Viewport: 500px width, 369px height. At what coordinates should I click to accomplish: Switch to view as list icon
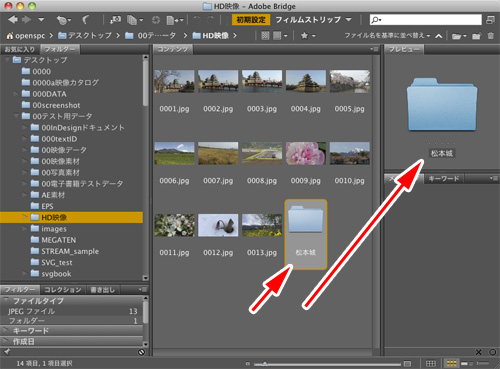(x=483, y=363)
